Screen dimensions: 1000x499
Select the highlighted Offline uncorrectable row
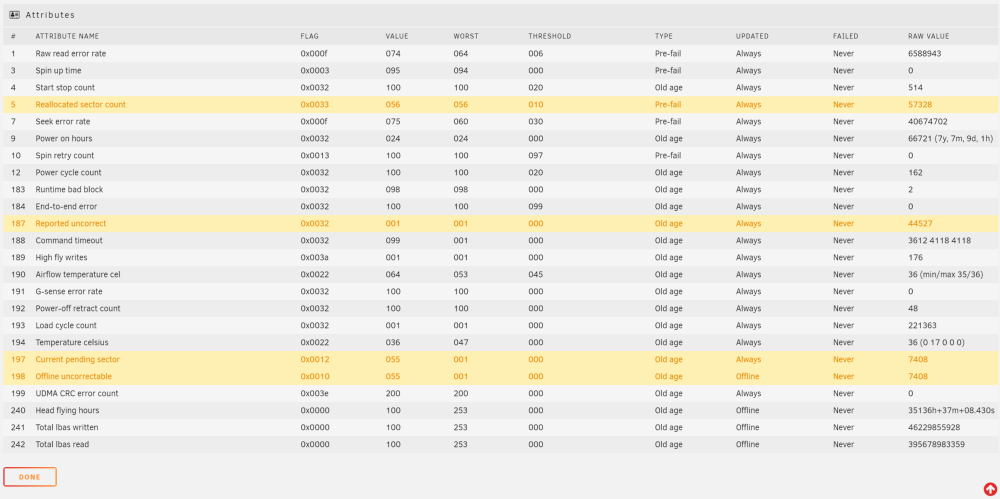pos(500,376)
